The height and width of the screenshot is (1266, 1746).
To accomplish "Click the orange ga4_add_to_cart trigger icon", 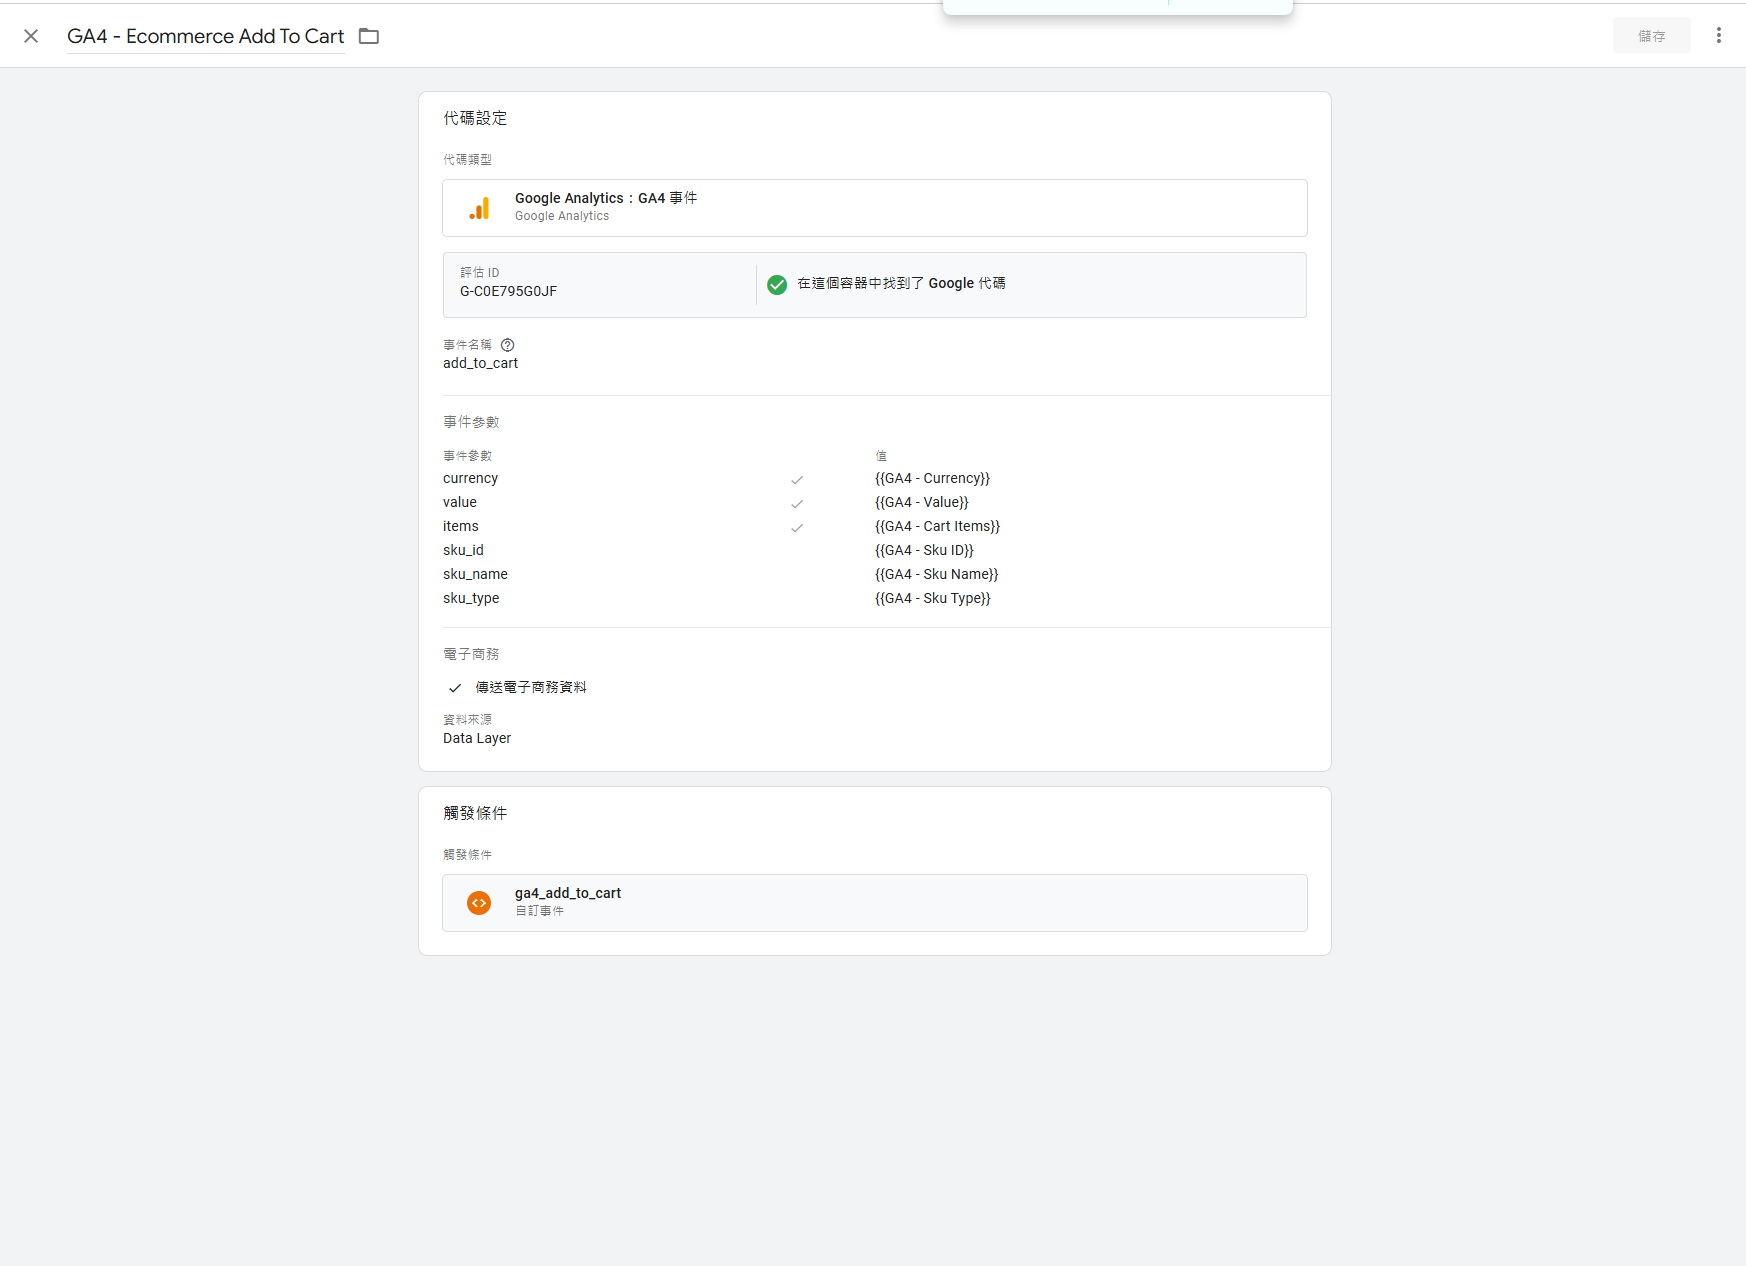I will (479, 903).
